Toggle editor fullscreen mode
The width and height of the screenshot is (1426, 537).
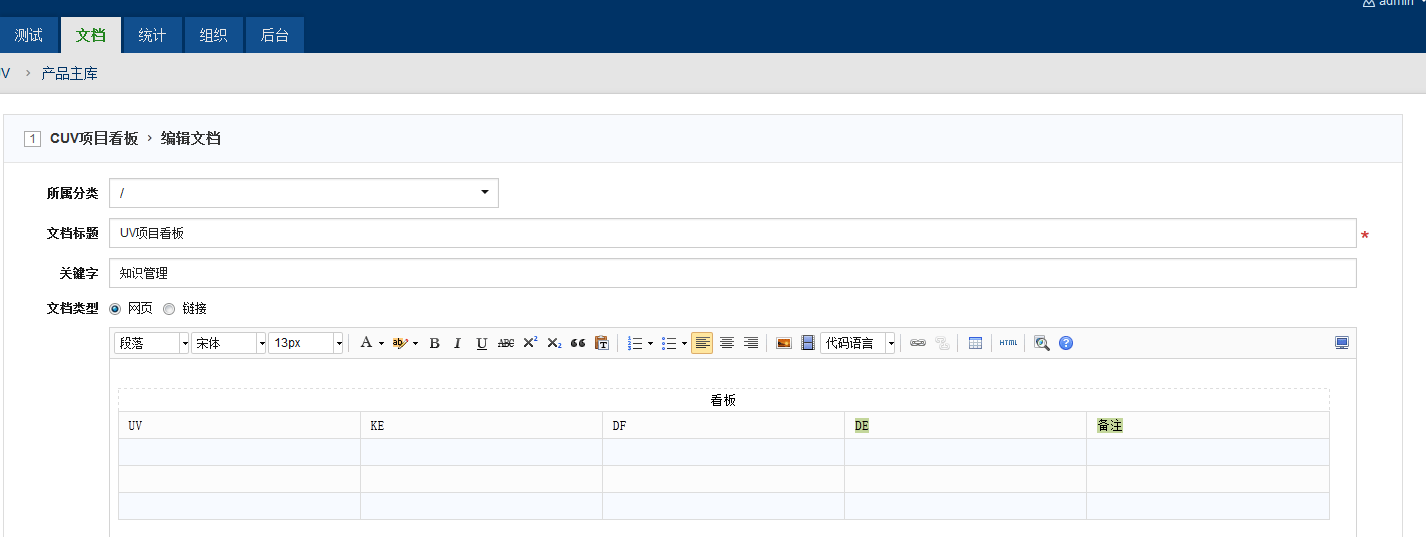[1342, 343]
